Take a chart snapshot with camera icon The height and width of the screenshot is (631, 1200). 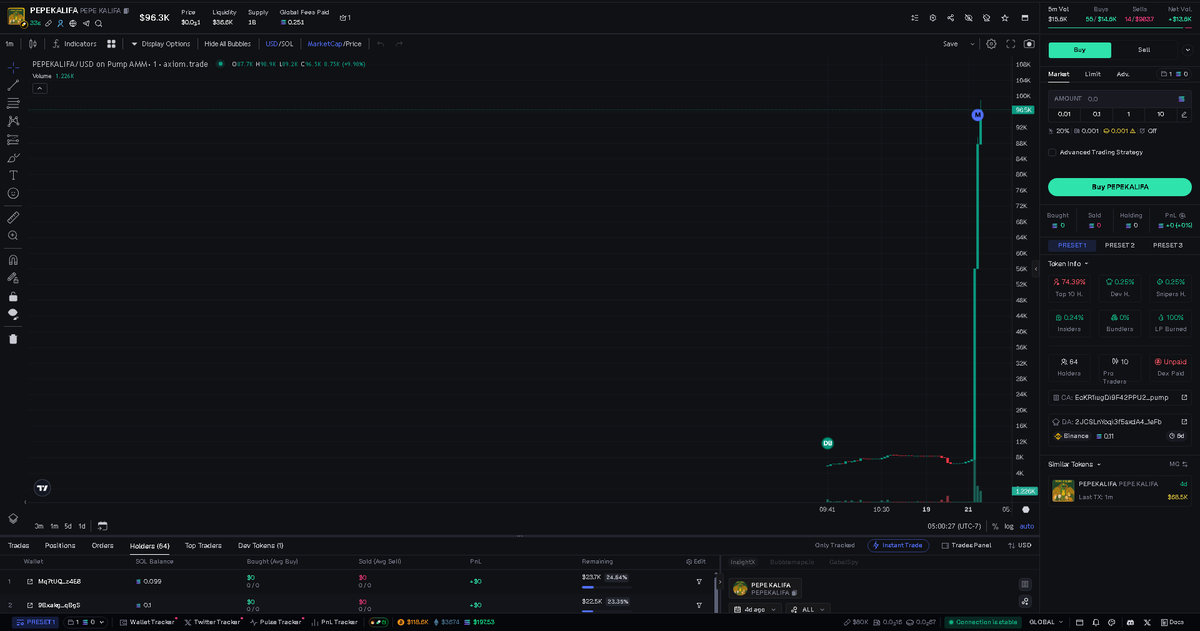tap(1029, 44)
